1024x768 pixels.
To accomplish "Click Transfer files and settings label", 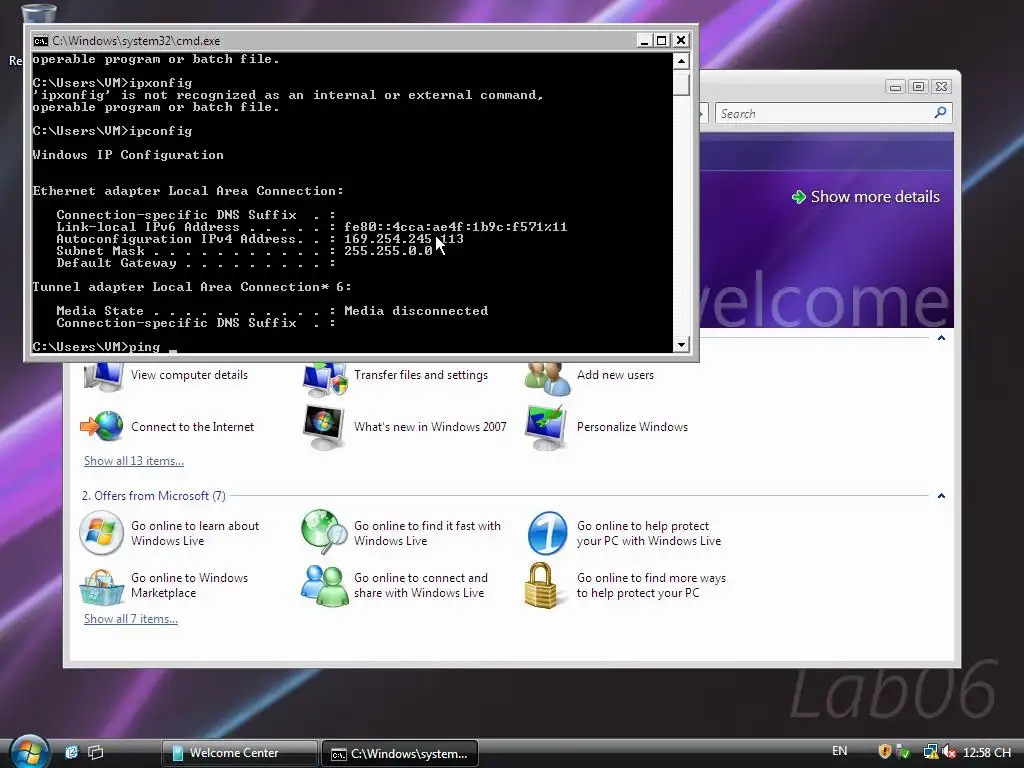I will [421, 375].
